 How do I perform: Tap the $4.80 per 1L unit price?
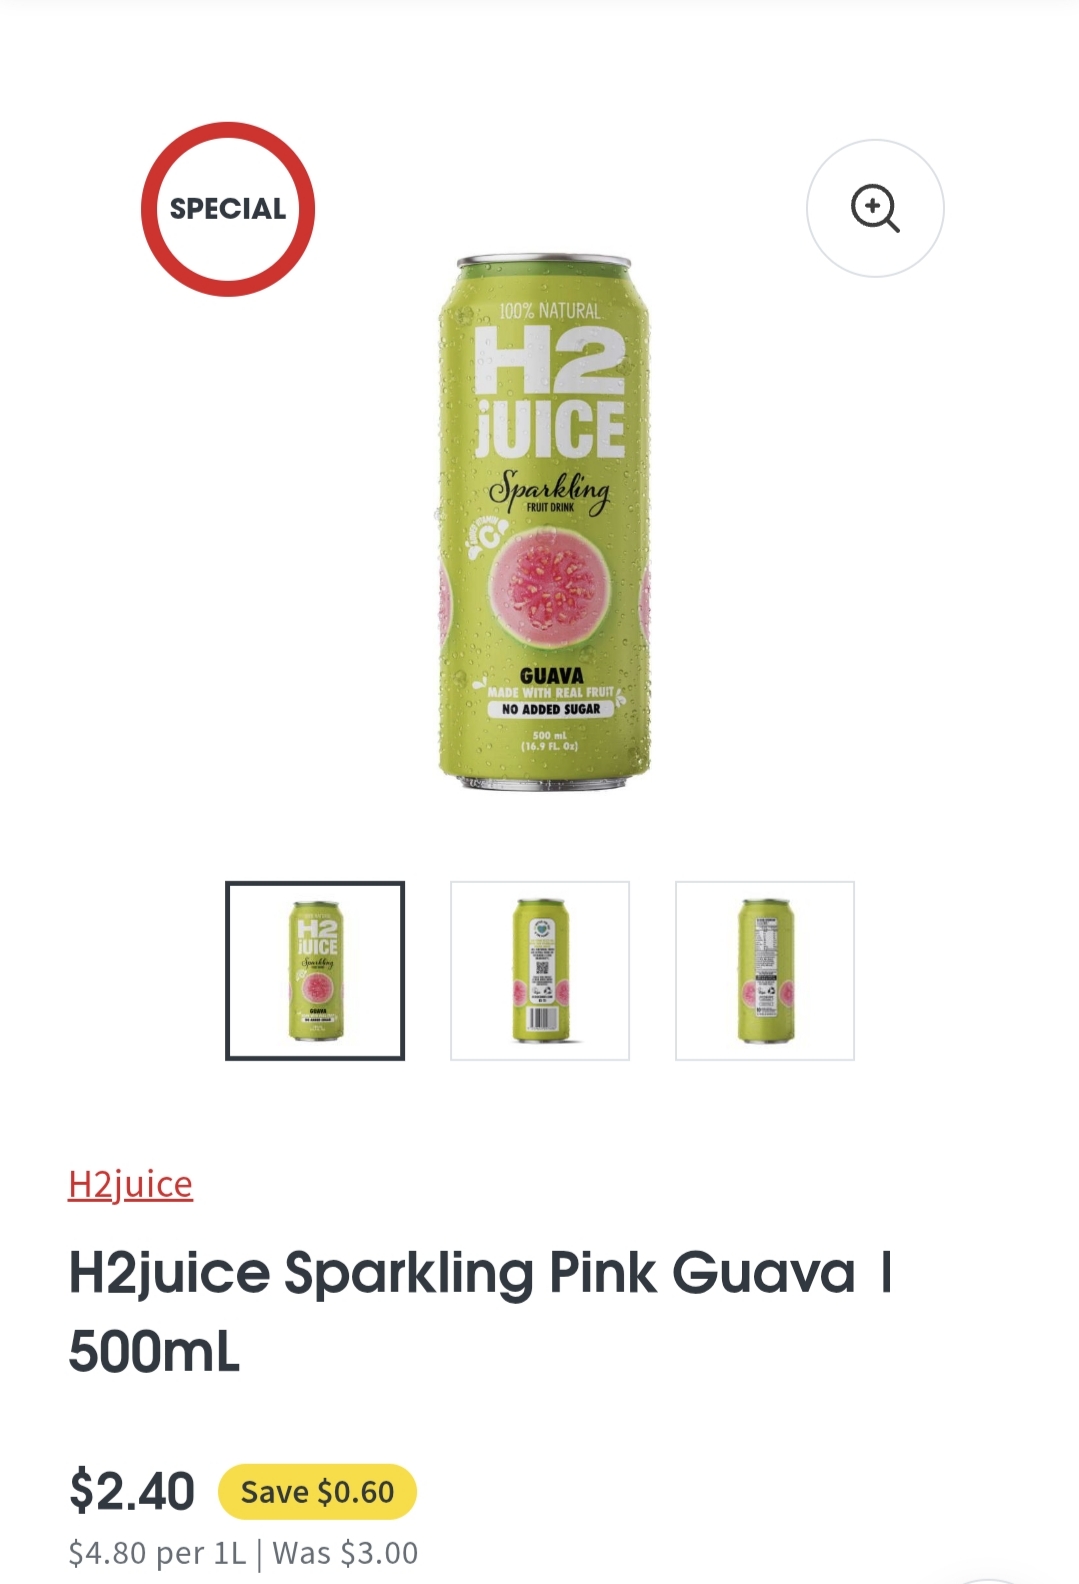[157, 1553]
